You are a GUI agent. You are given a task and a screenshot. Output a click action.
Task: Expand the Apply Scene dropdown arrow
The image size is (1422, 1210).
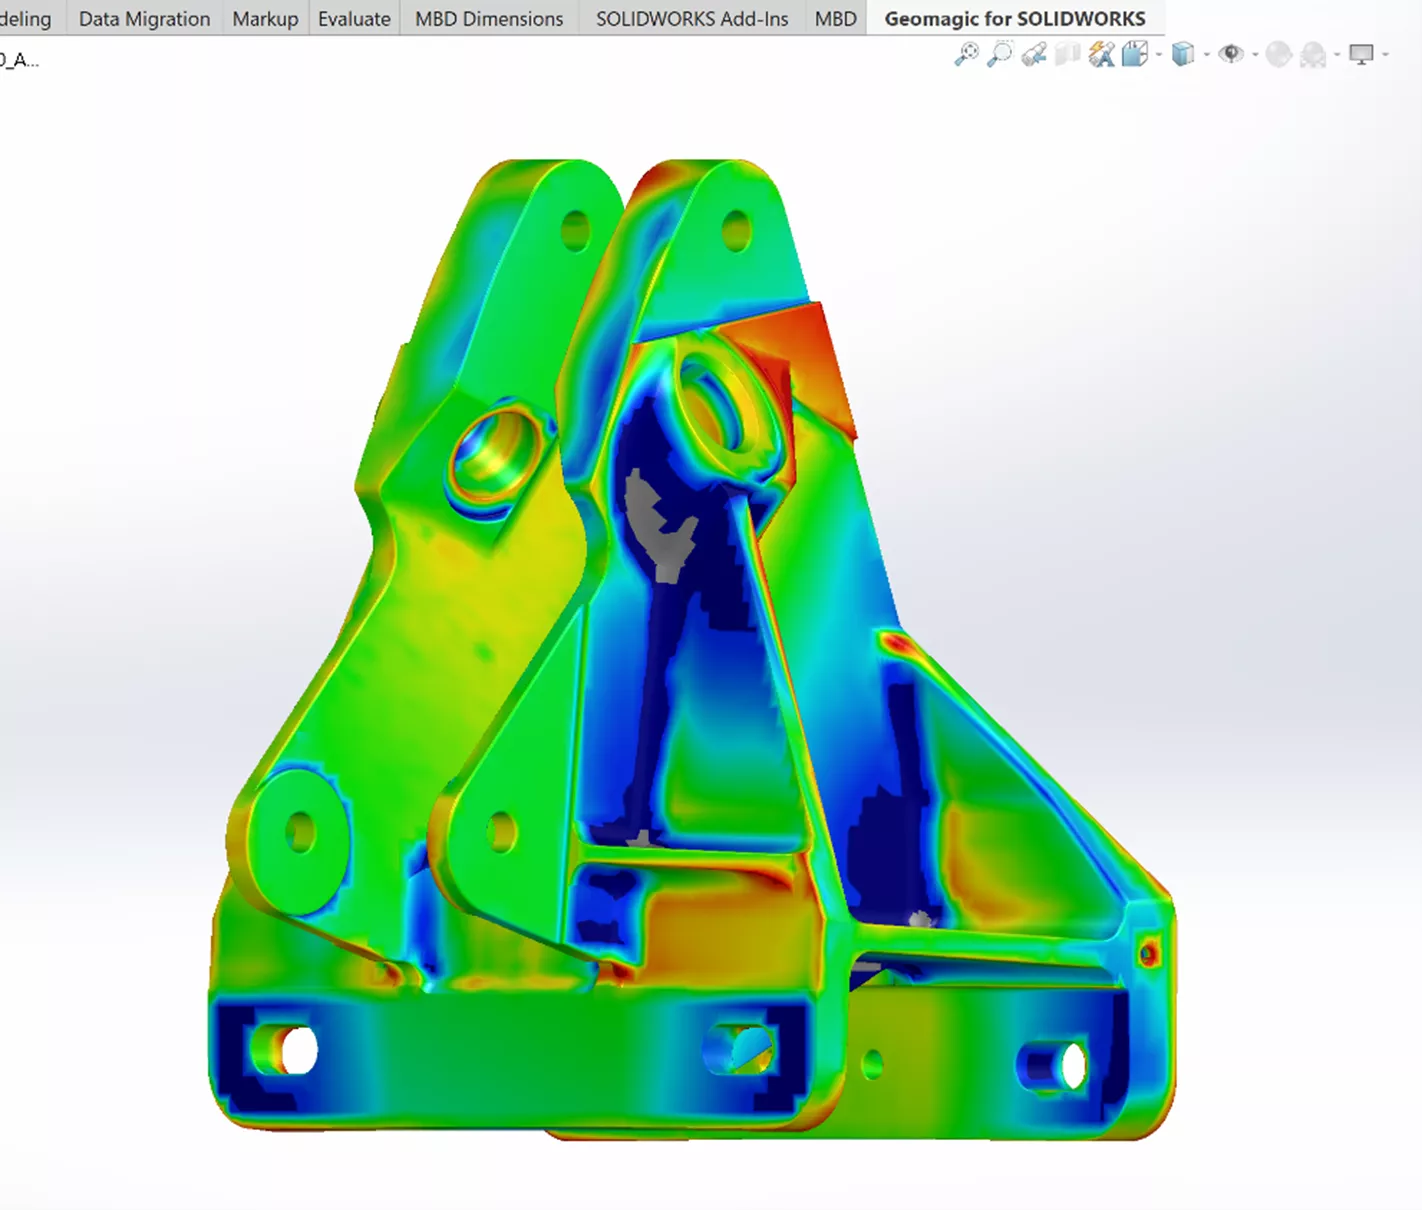coord(1337,55)
